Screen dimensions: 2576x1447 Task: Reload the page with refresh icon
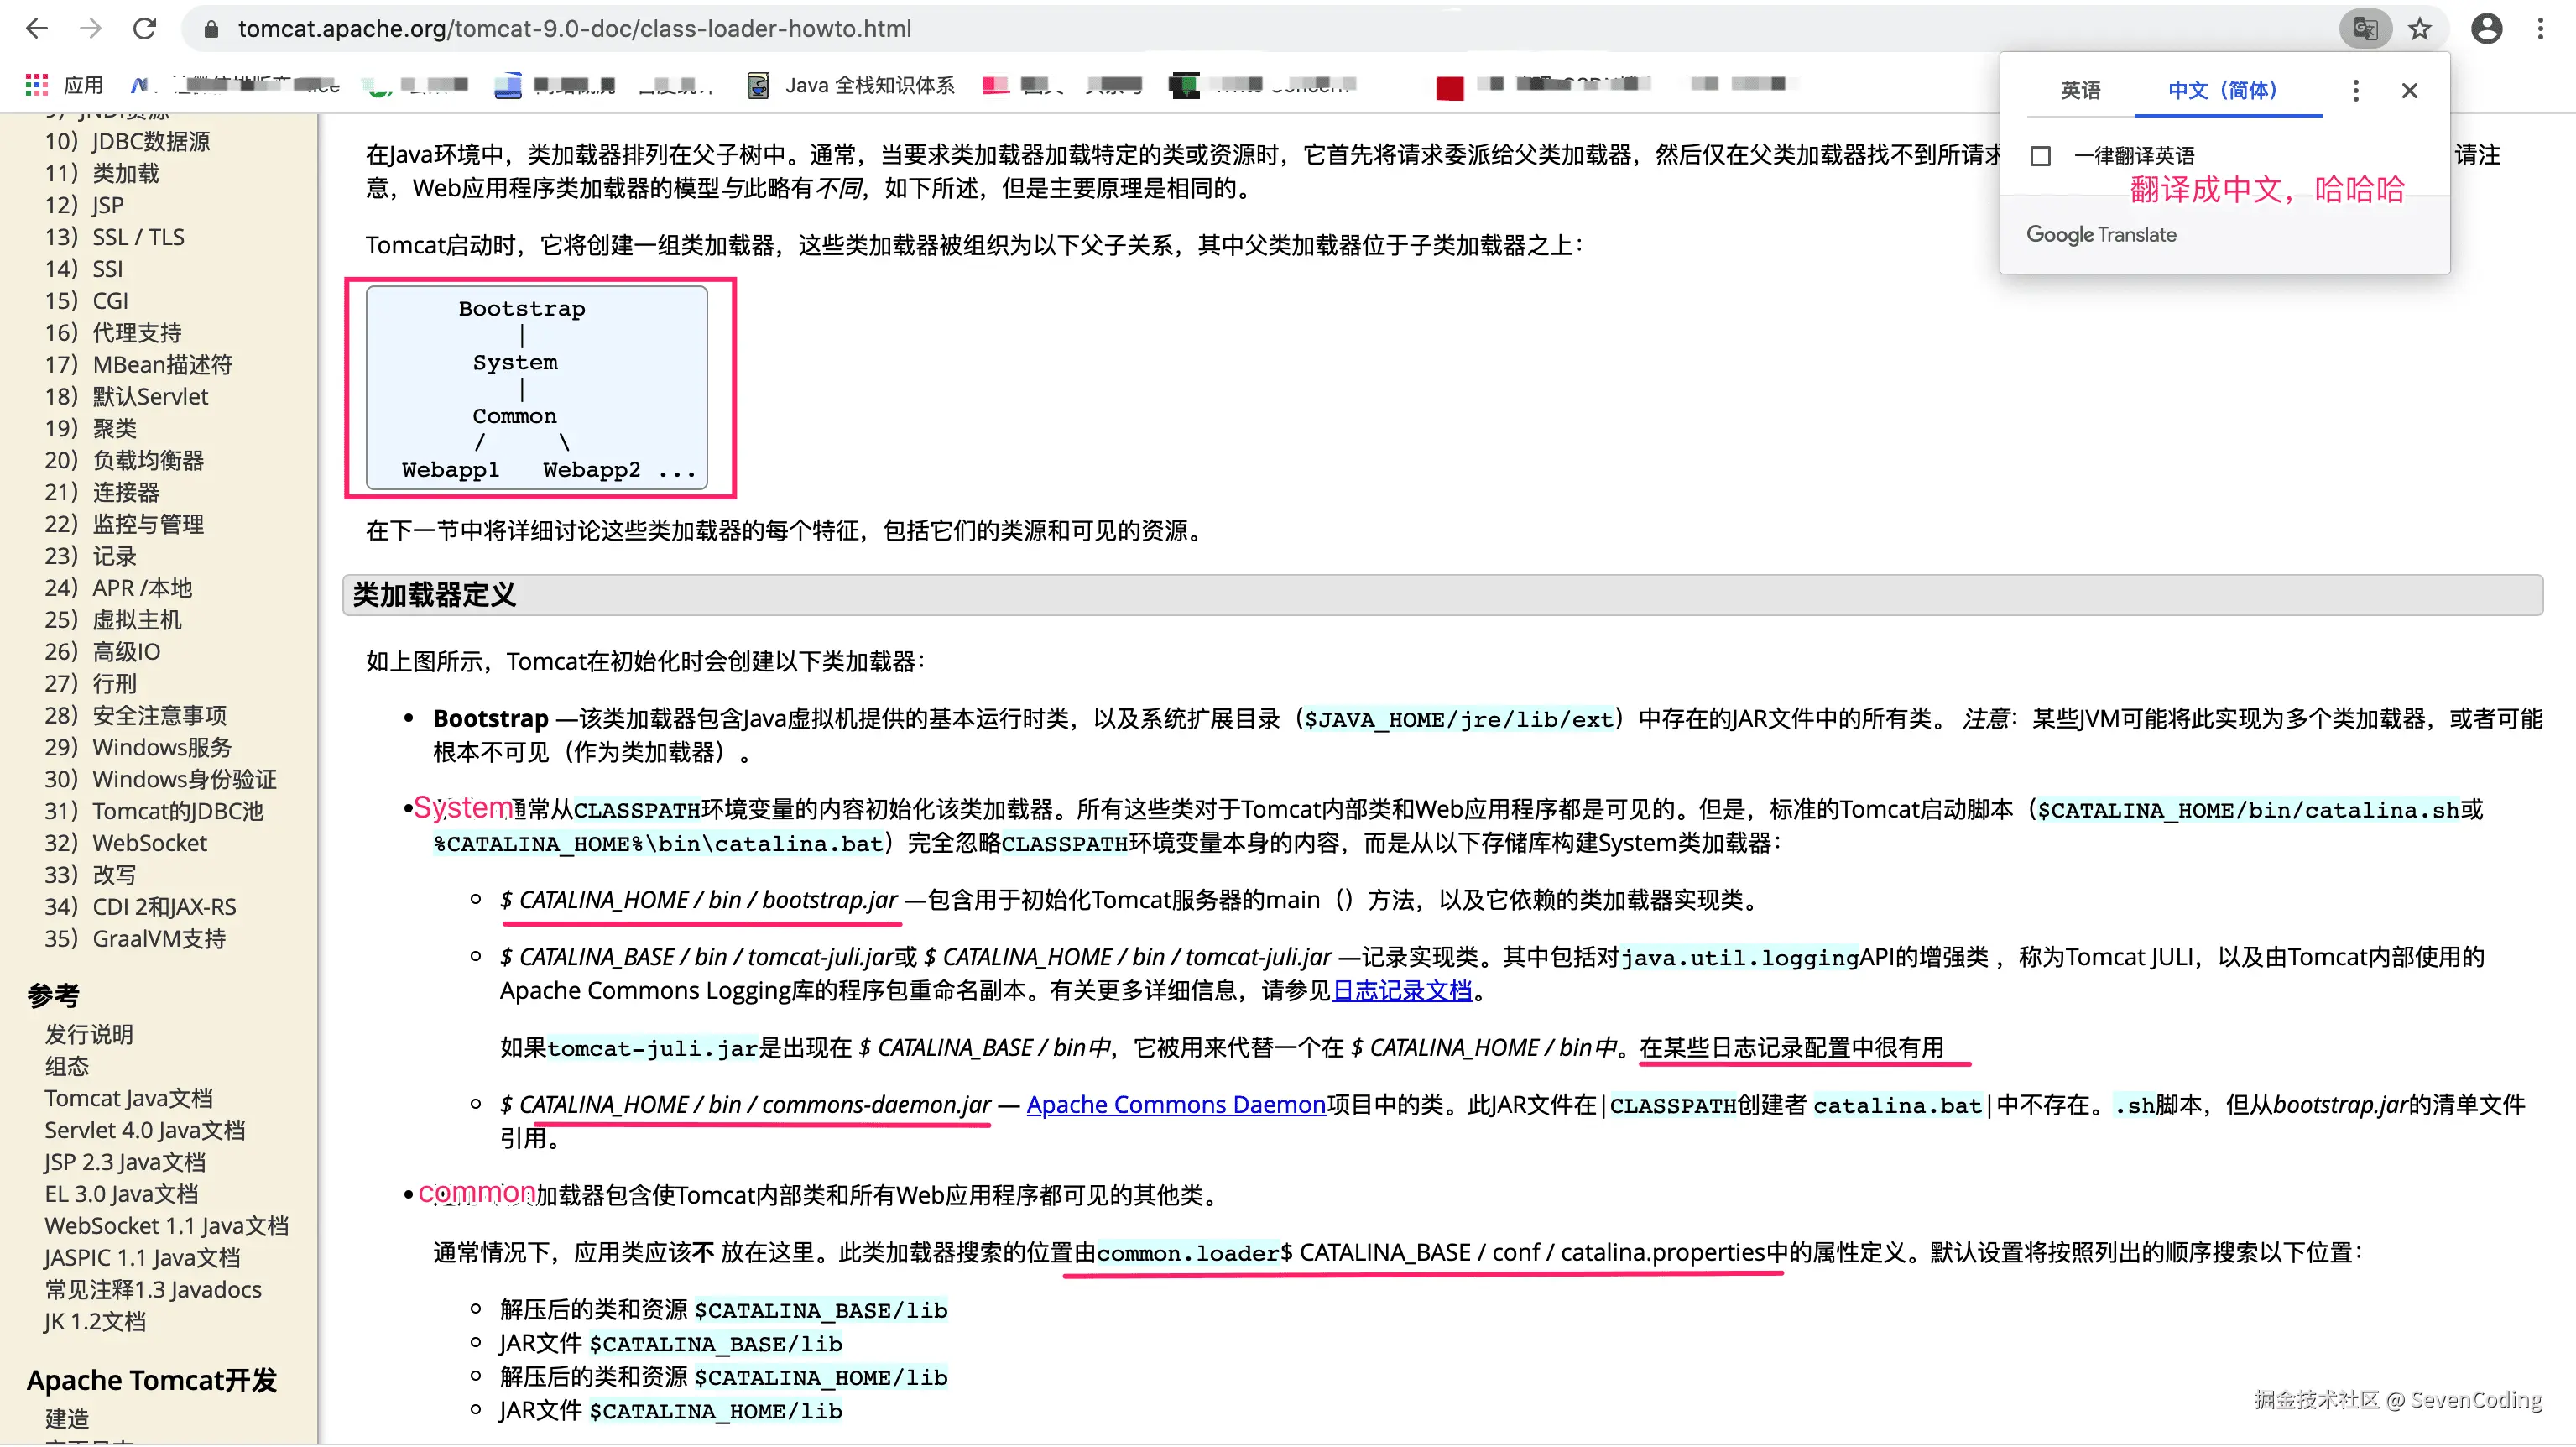[x=145, y=28]
